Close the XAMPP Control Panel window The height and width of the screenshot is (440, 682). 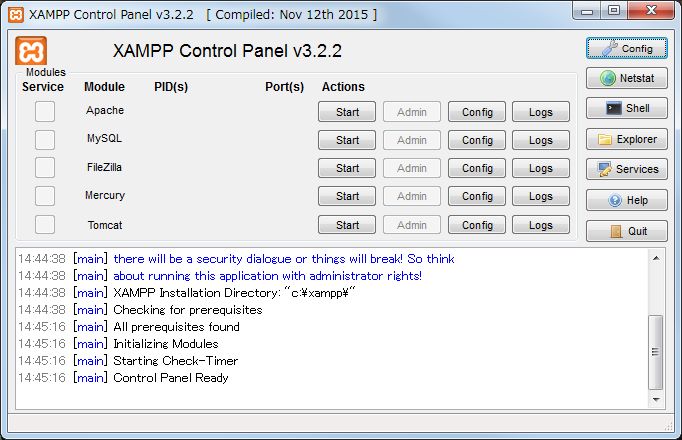coord(651,11)
